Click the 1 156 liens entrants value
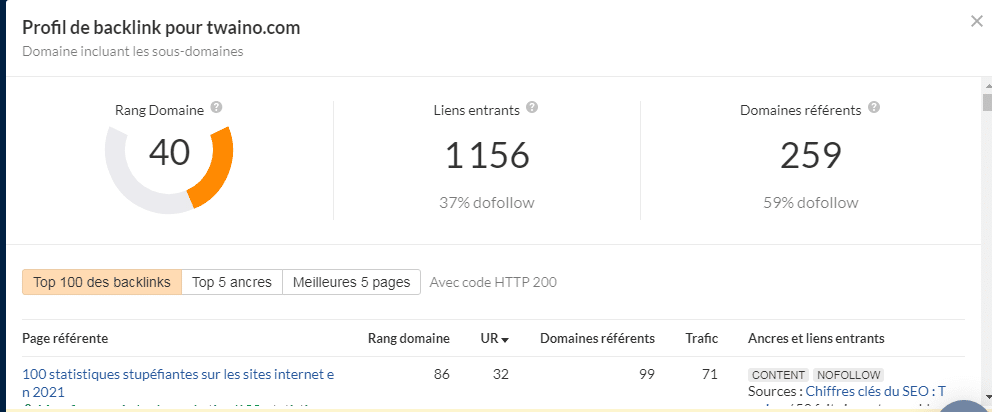The height and width of the screenshot is (412, 992). point(487,155)
